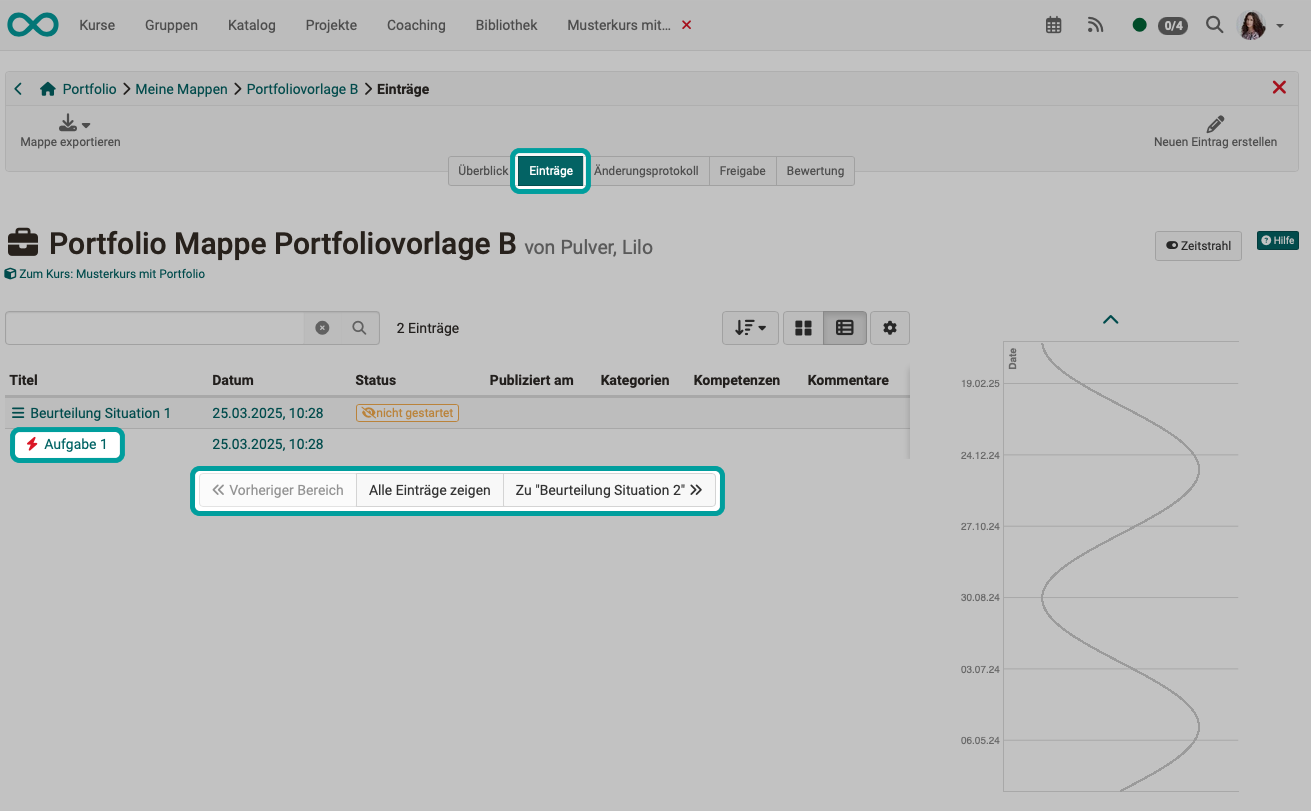Open the calendar icon in the top bar
The image size is (1311, 811).
tap(1053, 24)
